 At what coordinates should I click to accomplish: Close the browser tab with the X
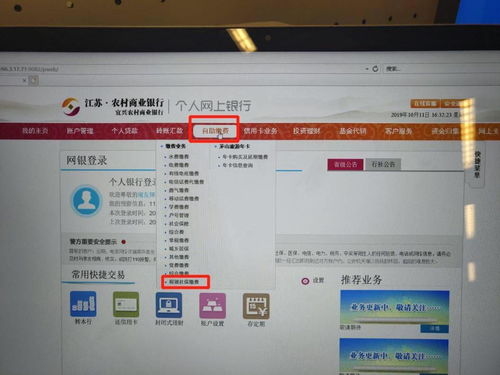point(24,80)
